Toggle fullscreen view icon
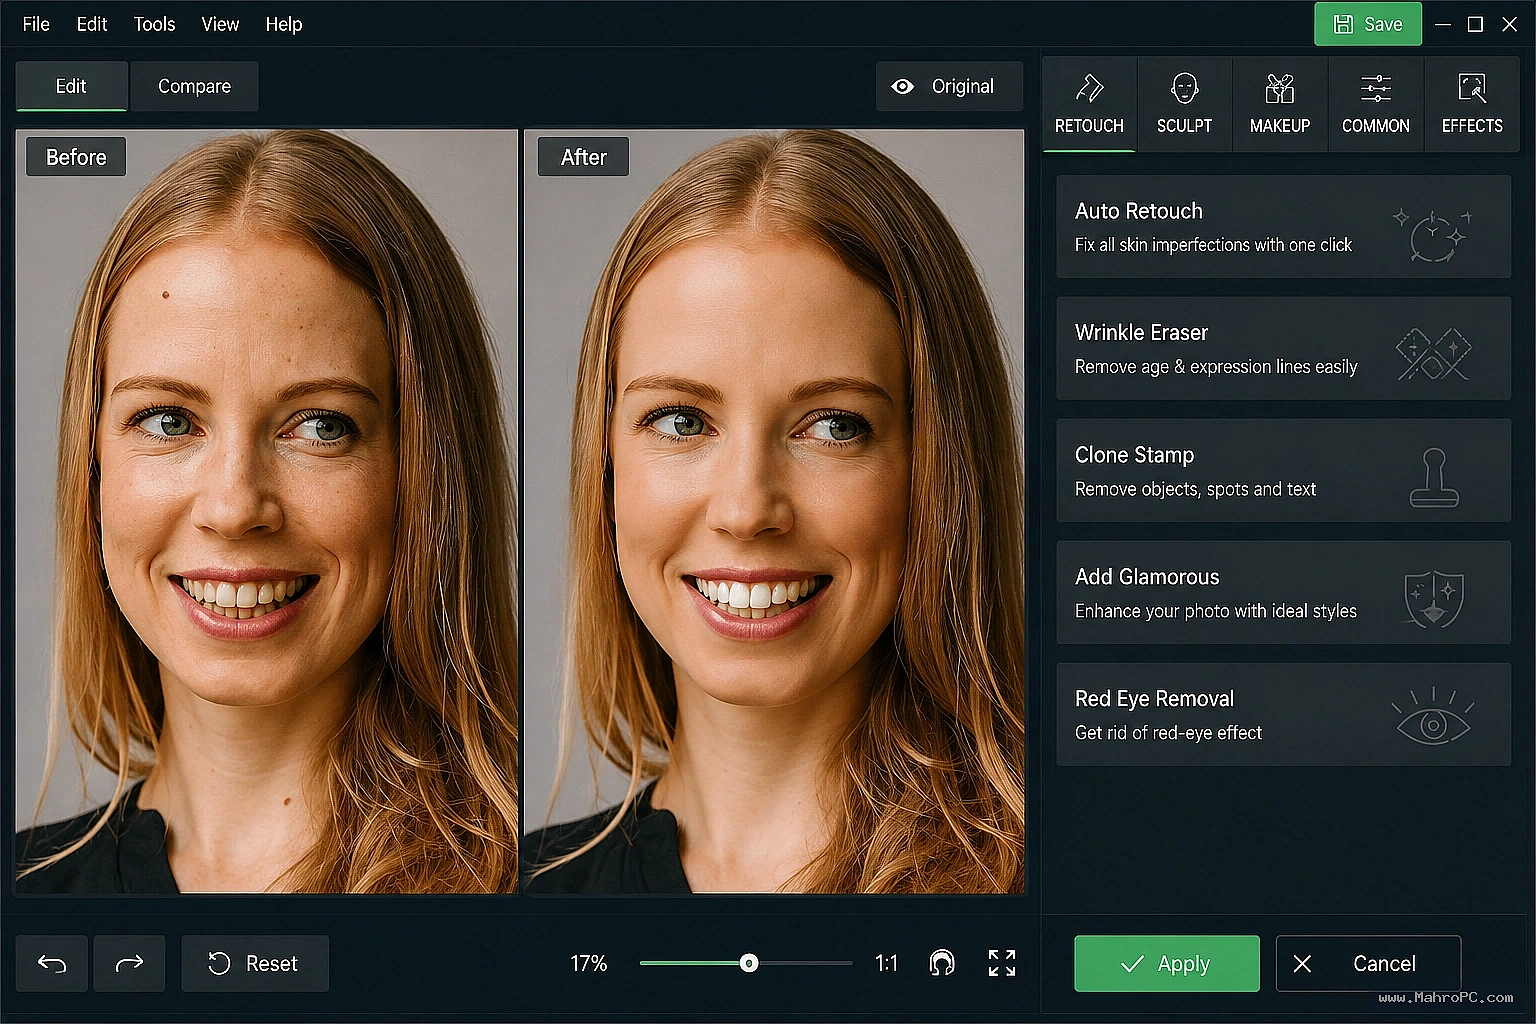This screenshot has height=1024, width=1536. (x=1002, y=963)
